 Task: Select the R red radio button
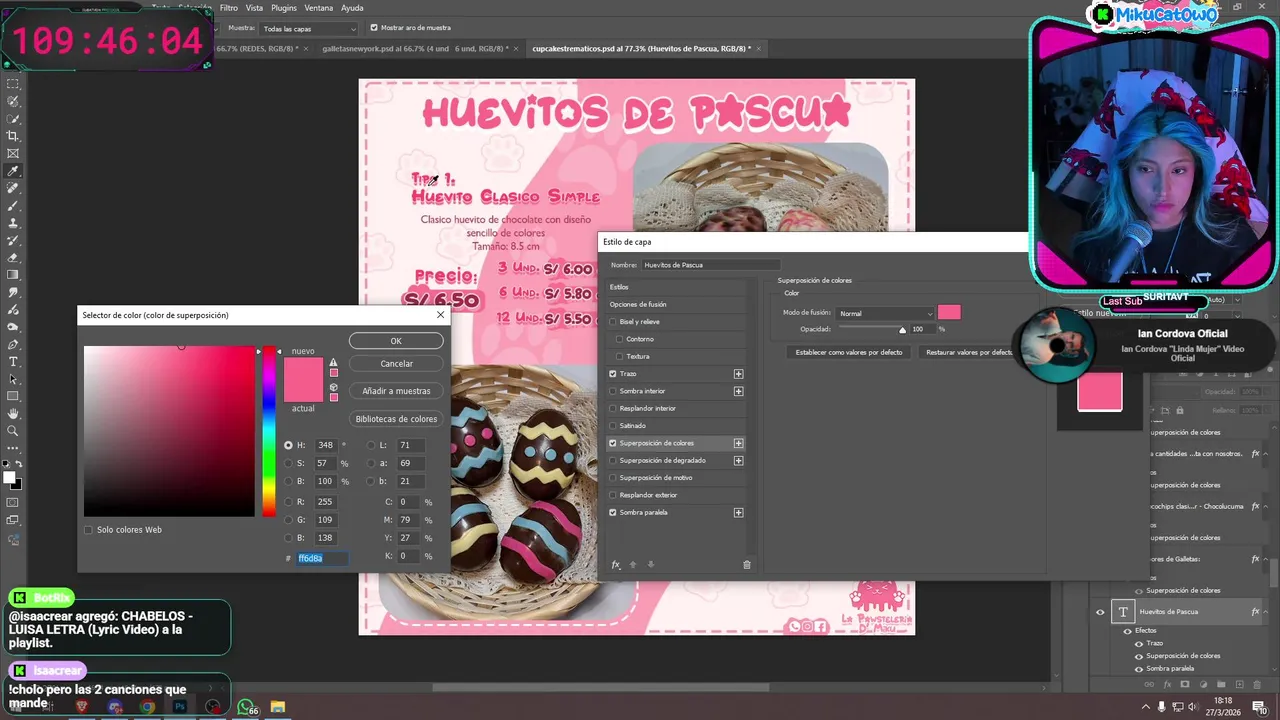click(288, 502)
